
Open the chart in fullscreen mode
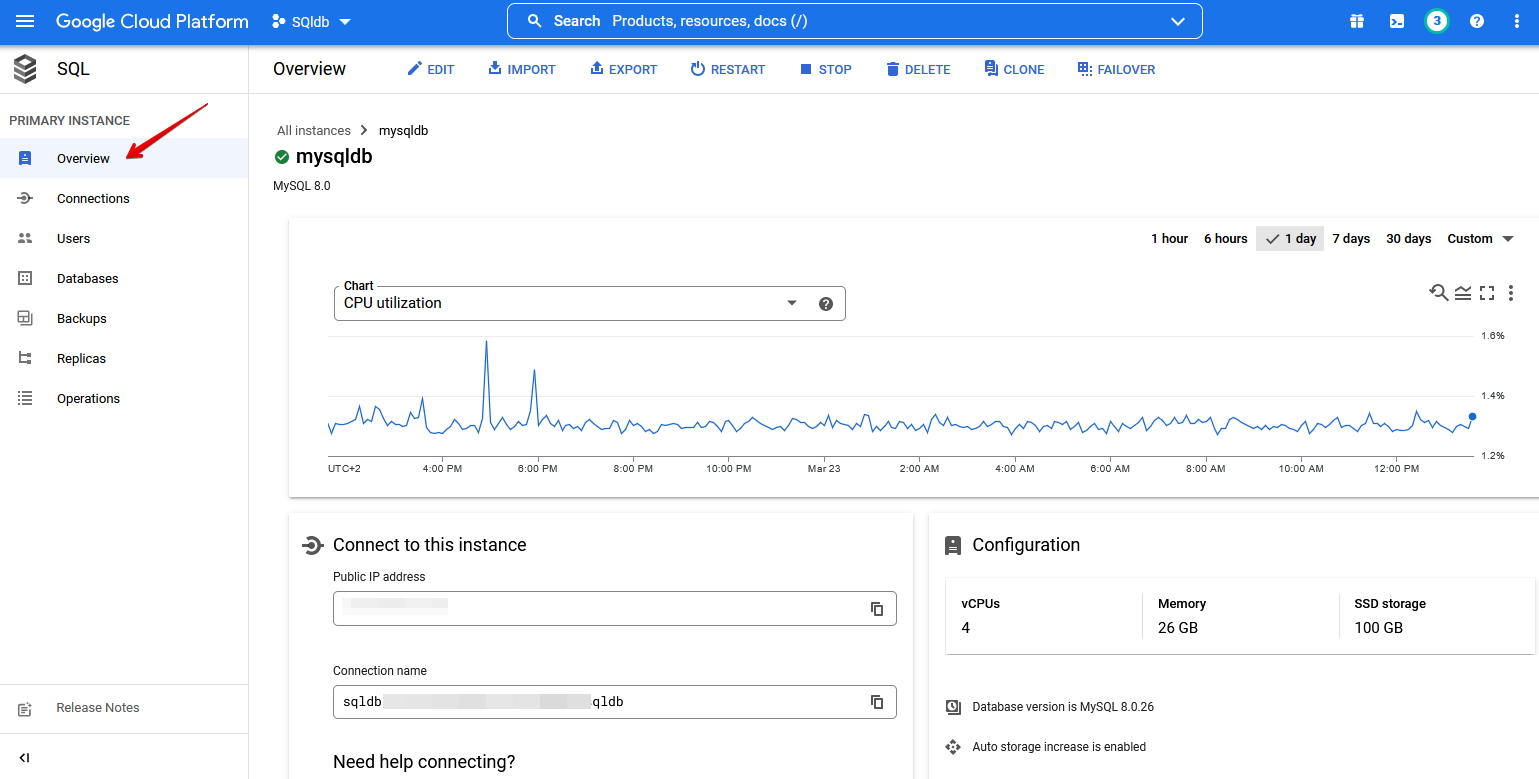pyautogui.click(x=1487, y=293)
